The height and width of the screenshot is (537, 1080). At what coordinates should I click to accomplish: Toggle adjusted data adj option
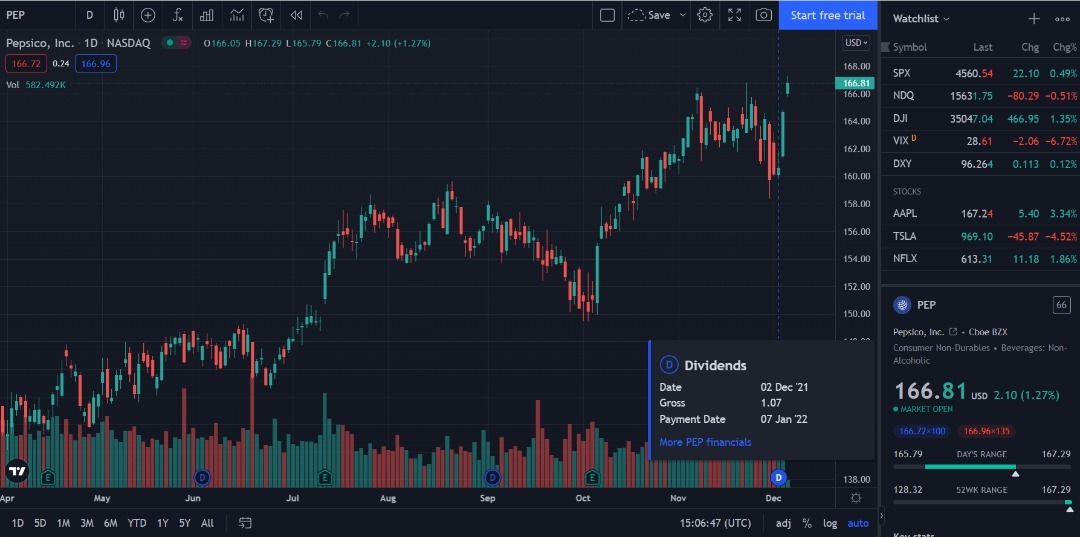click(x=783, y=523)
